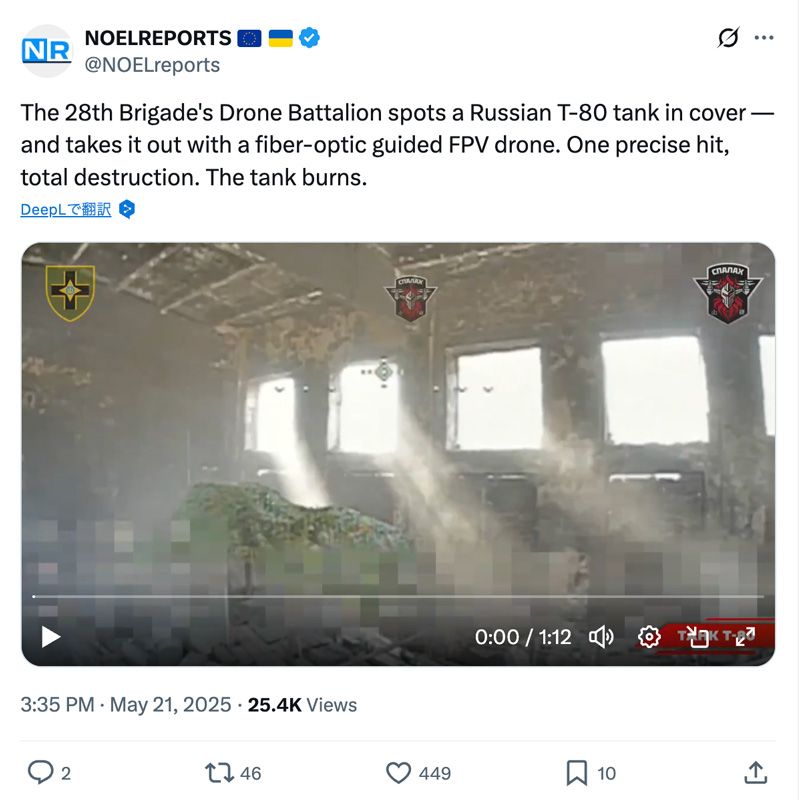Click the blue verified badge
800x800 pixels.
click(309, 38)
